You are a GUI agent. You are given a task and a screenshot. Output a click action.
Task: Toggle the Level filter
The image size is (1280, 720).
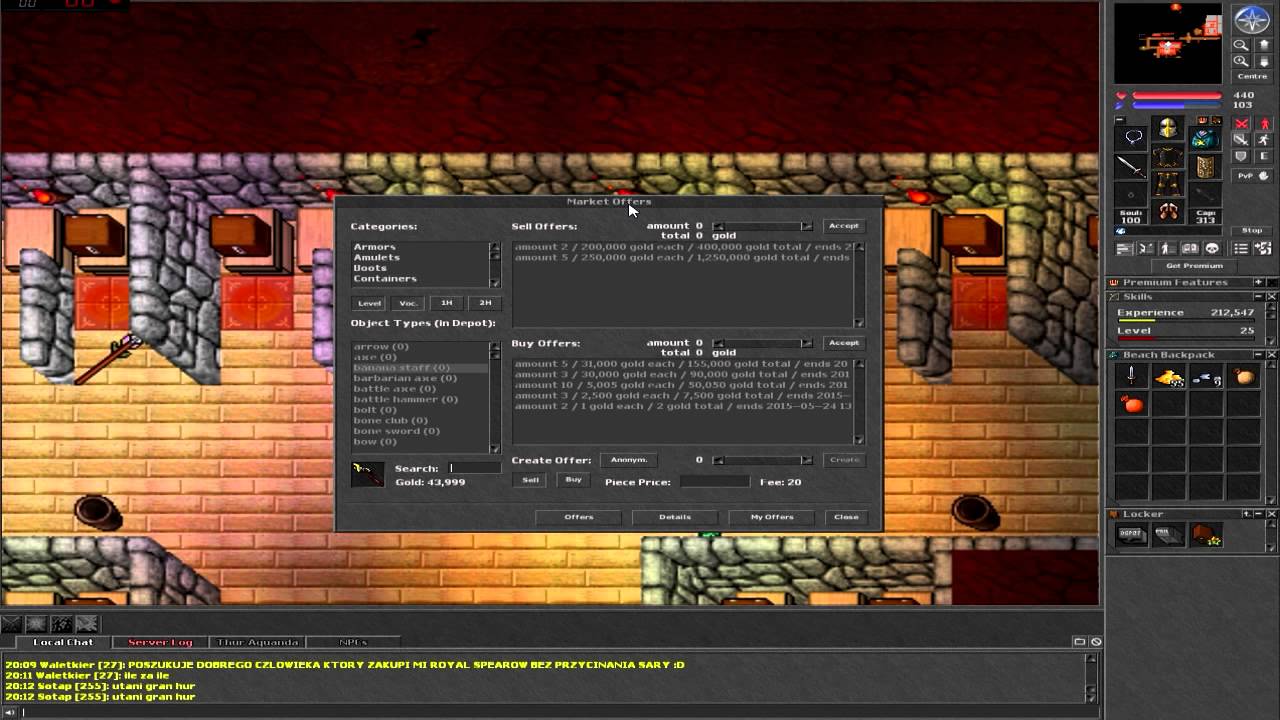pyautogui.click(x=370, y=303)
